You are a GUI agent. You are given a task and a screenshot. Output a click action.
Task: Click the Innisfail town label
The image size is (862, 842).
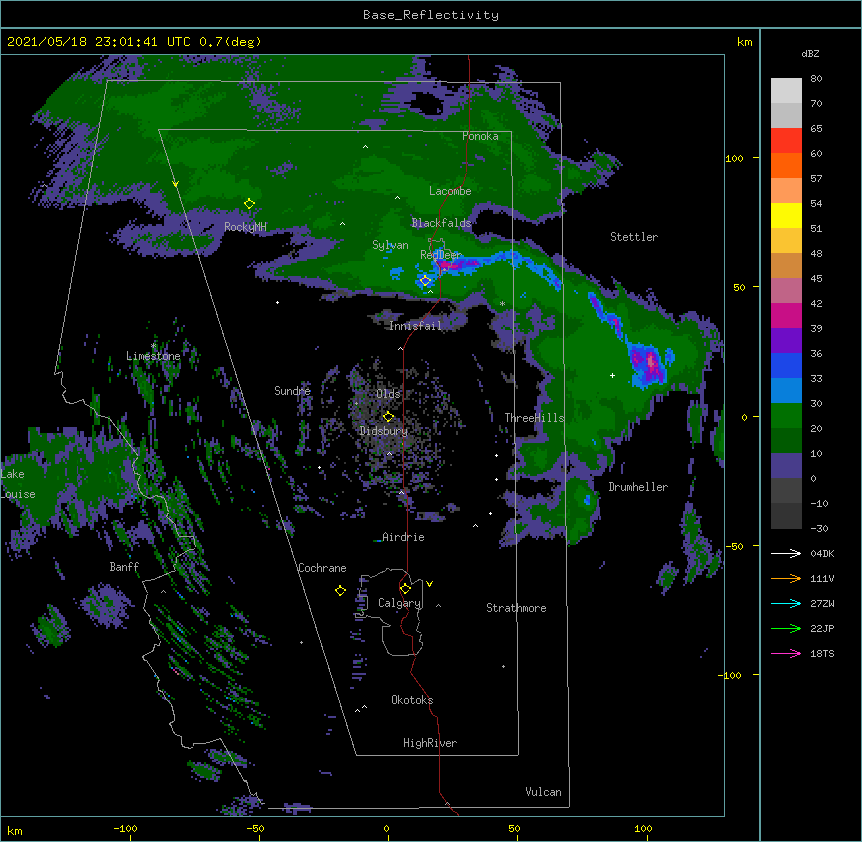(415, 326)
